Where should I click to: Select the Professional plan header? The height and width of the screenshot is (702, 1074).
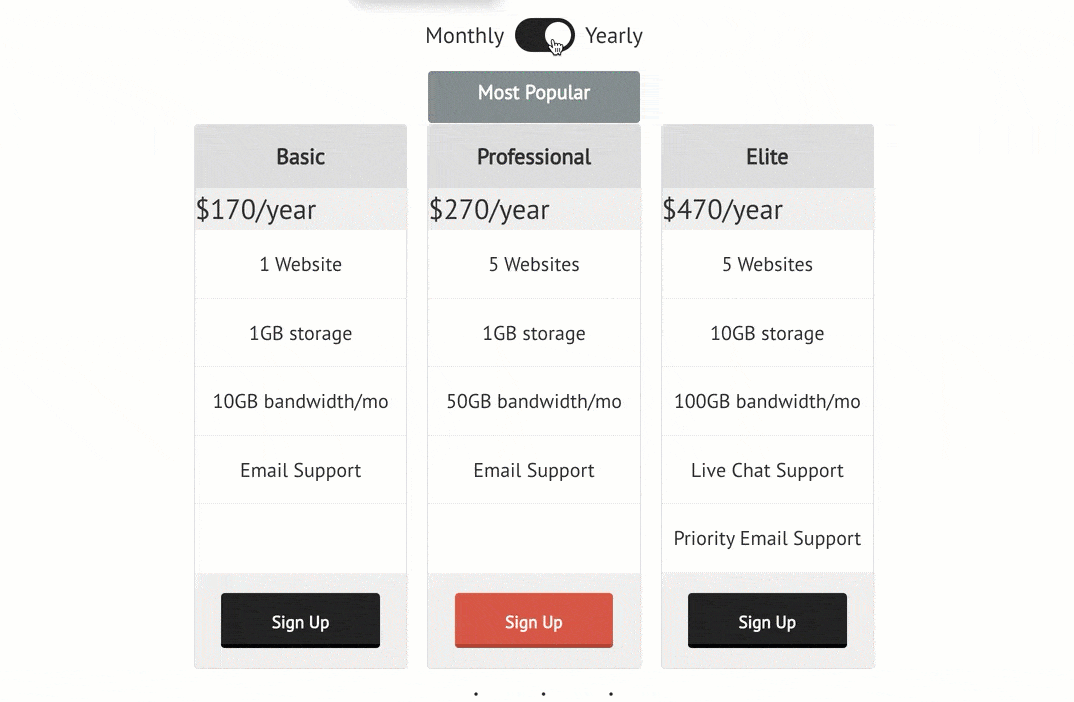534,157
